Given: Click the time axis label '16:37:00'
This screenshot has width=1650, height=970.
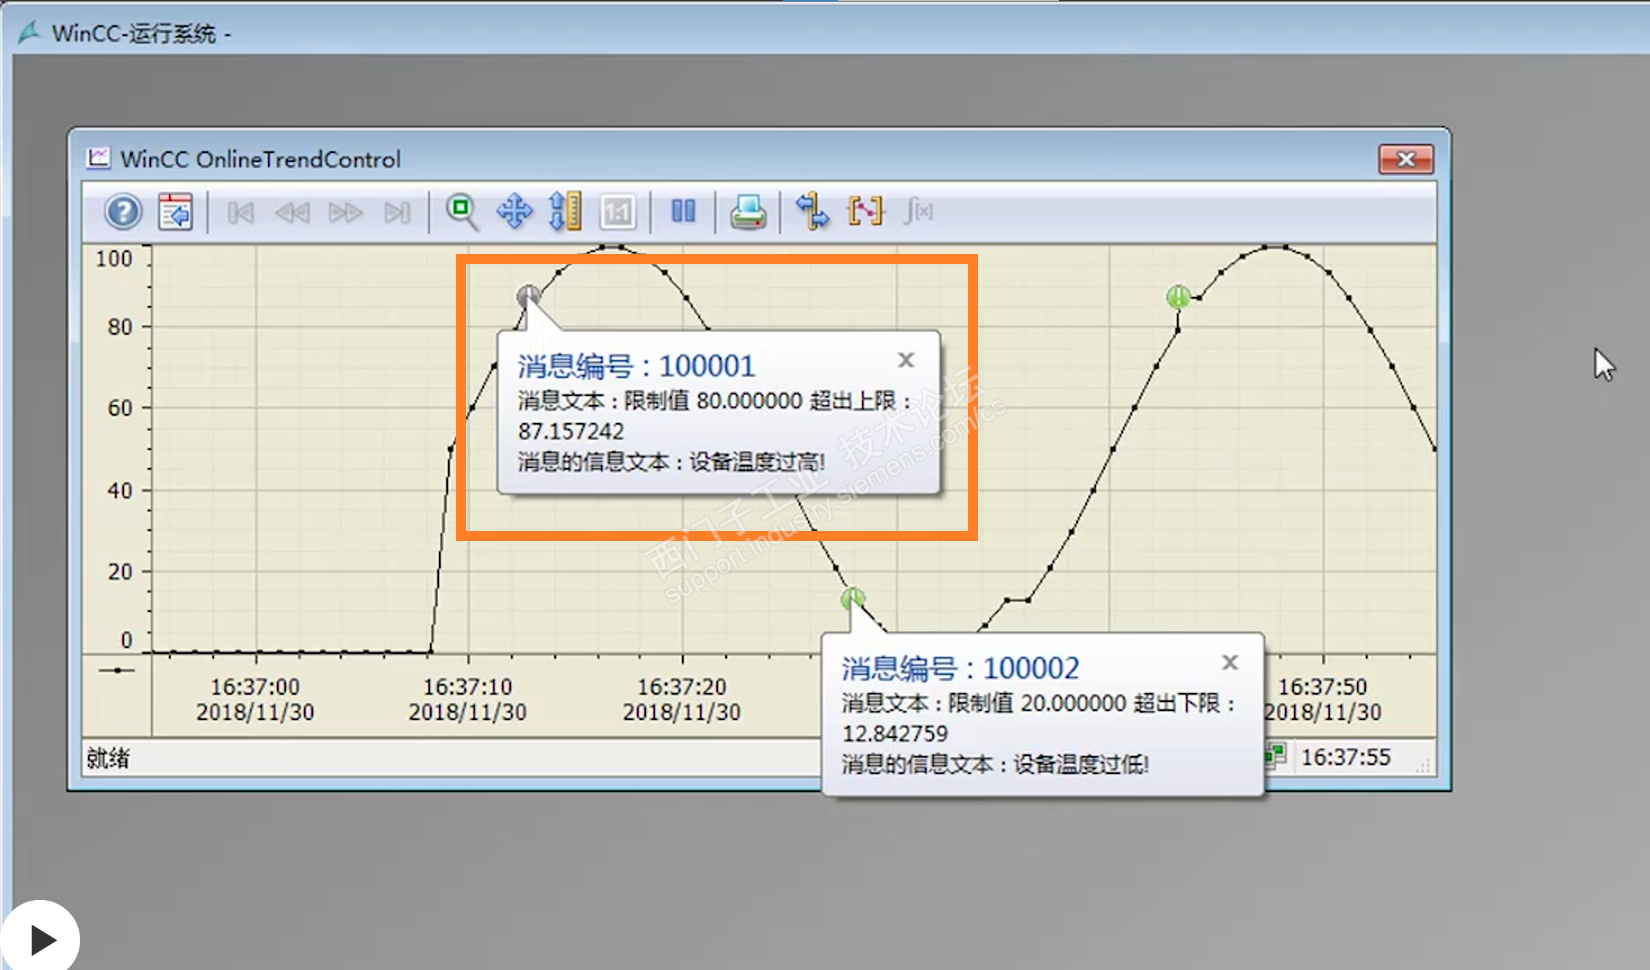Looking at the screenshot, I should point(255,687).
